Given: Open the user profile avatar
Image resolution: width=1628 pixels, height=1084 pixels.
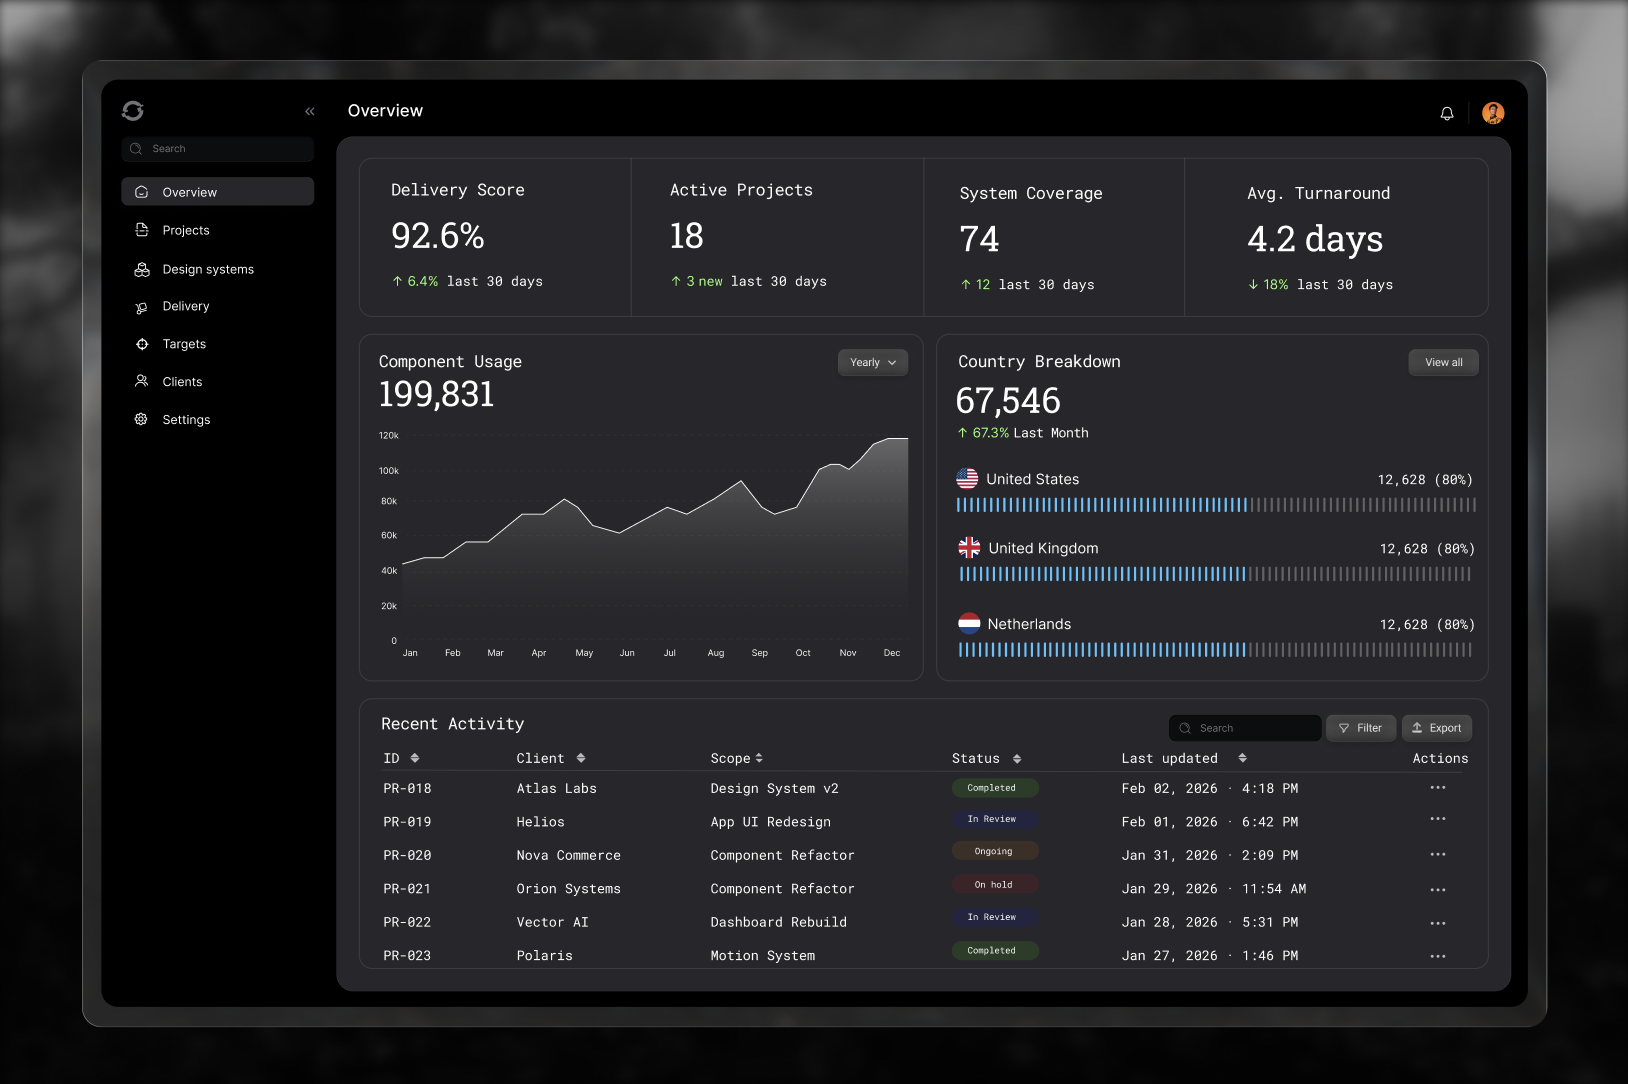Looking at the screenshot, I should (x=1492, y=113).
